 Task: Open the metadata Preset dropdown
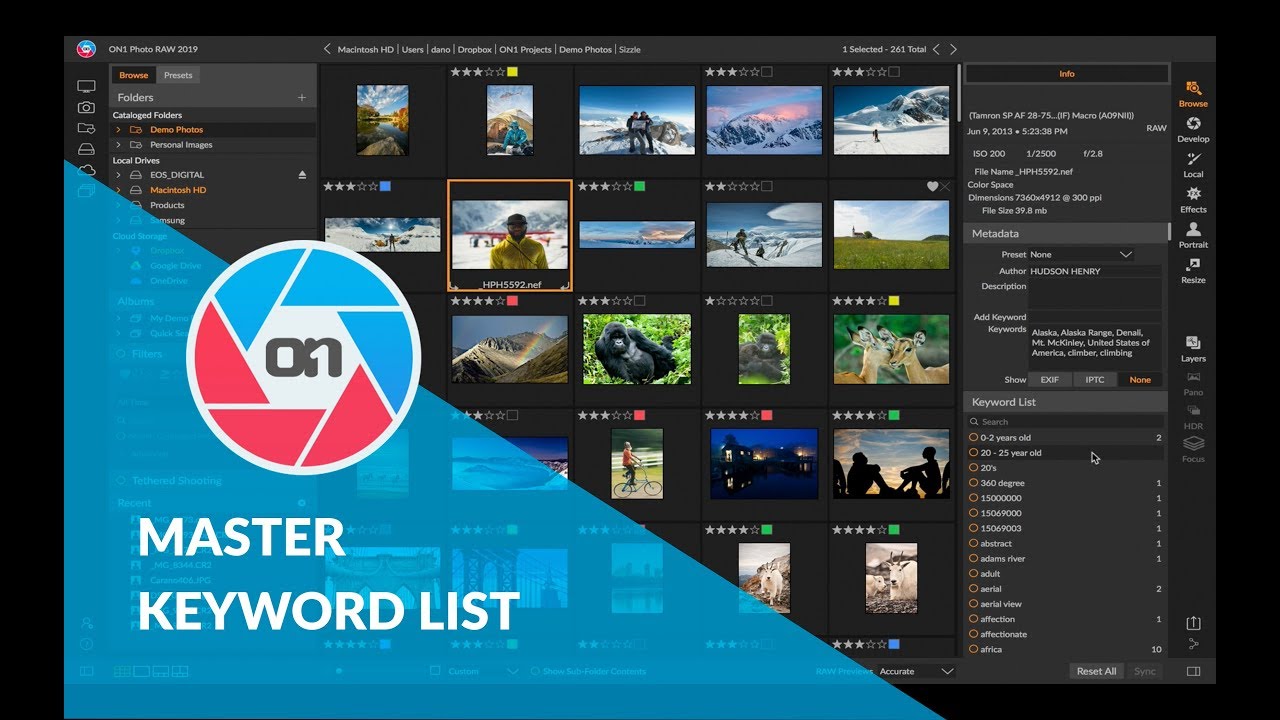point(1081,254)
